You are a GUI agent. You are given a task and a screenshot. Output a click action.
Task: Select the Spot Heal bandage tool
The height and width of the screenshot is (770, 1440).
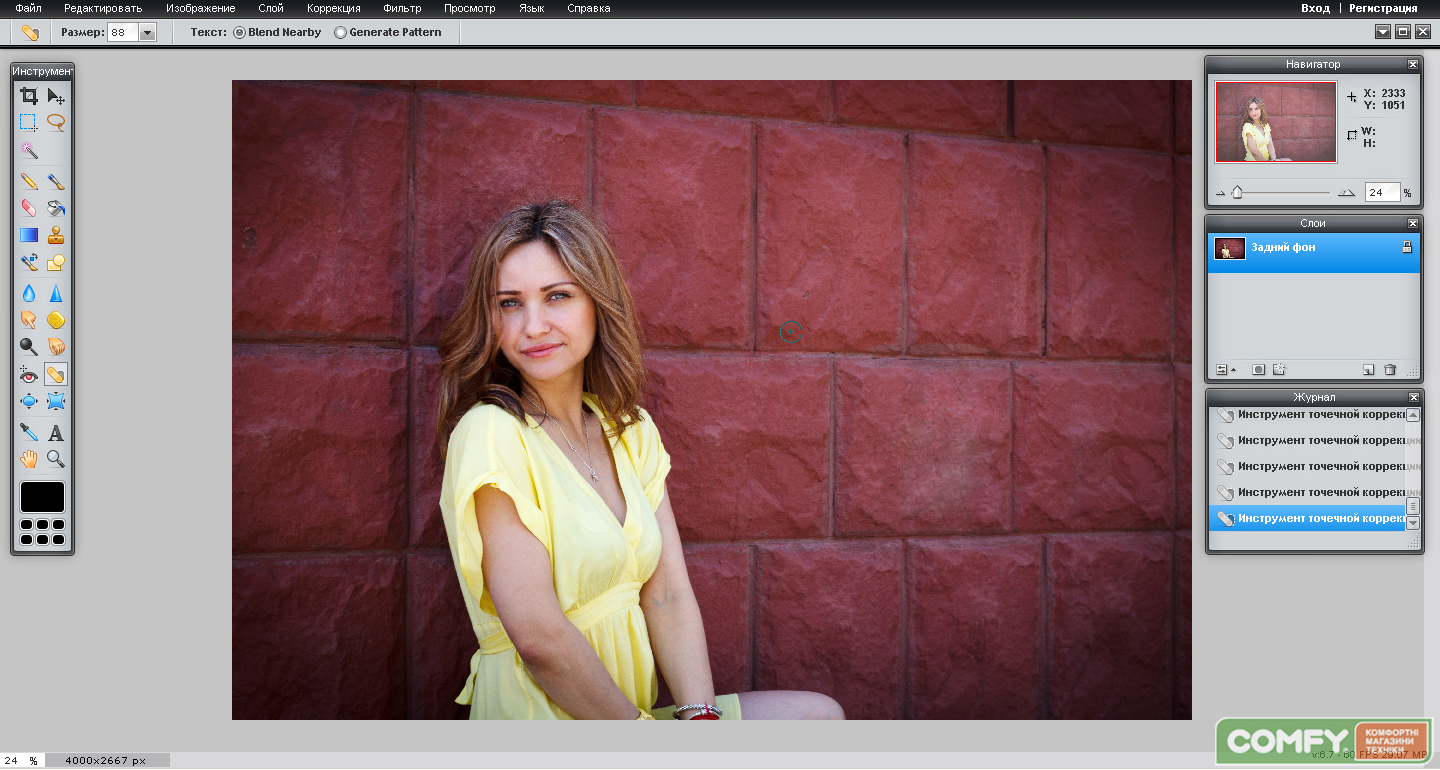(56, 375)
